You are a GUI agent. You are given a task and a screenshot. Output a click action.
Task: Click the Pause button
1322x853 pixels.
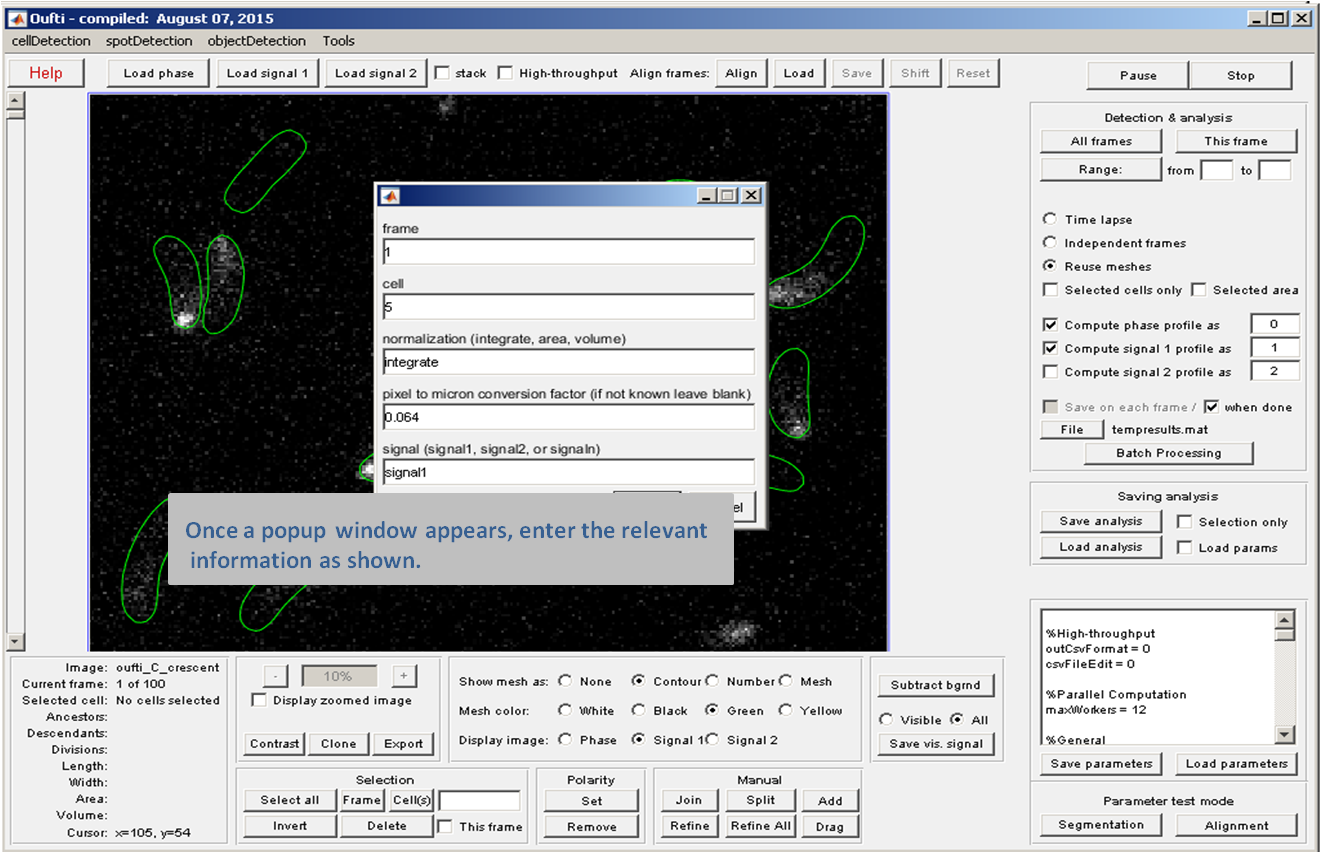pyautogui.click(x=1138, y=75)
